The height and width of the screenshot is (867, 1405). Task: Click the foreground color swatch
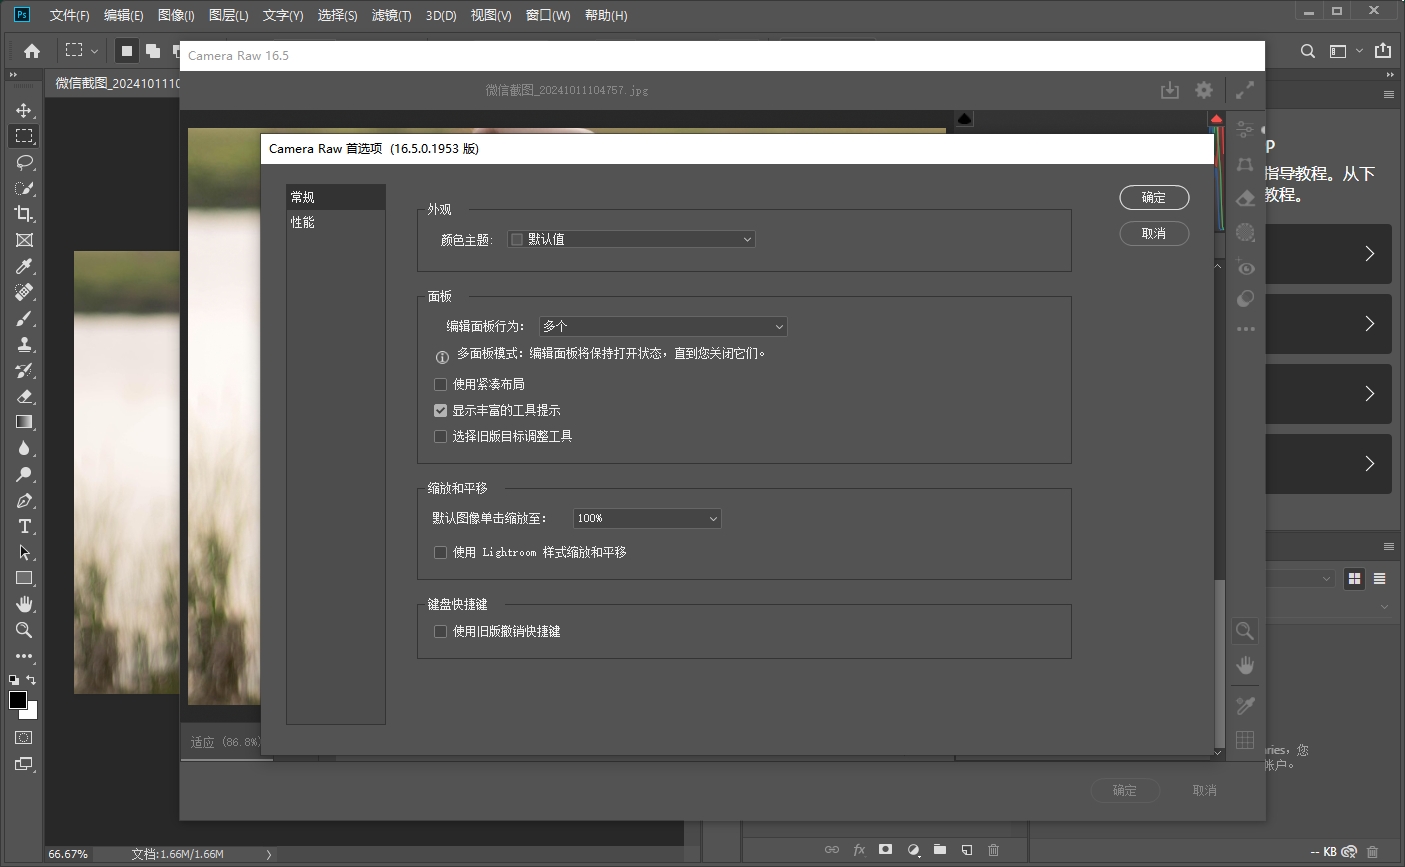[x=18, y=700]
